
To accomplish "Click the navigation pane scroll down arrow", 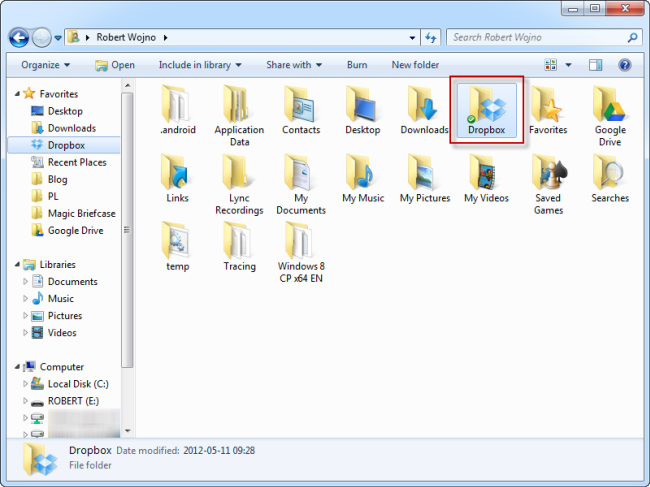I will (128, 431).
